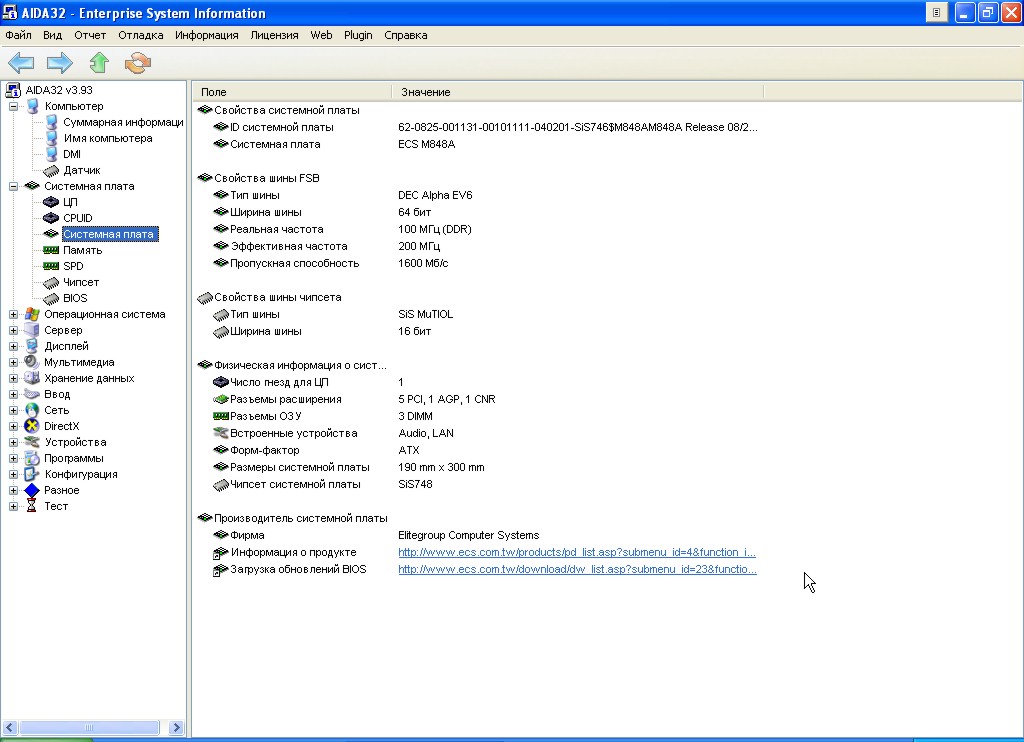Click the DirectX icon in tree

[x=32, y=426]
